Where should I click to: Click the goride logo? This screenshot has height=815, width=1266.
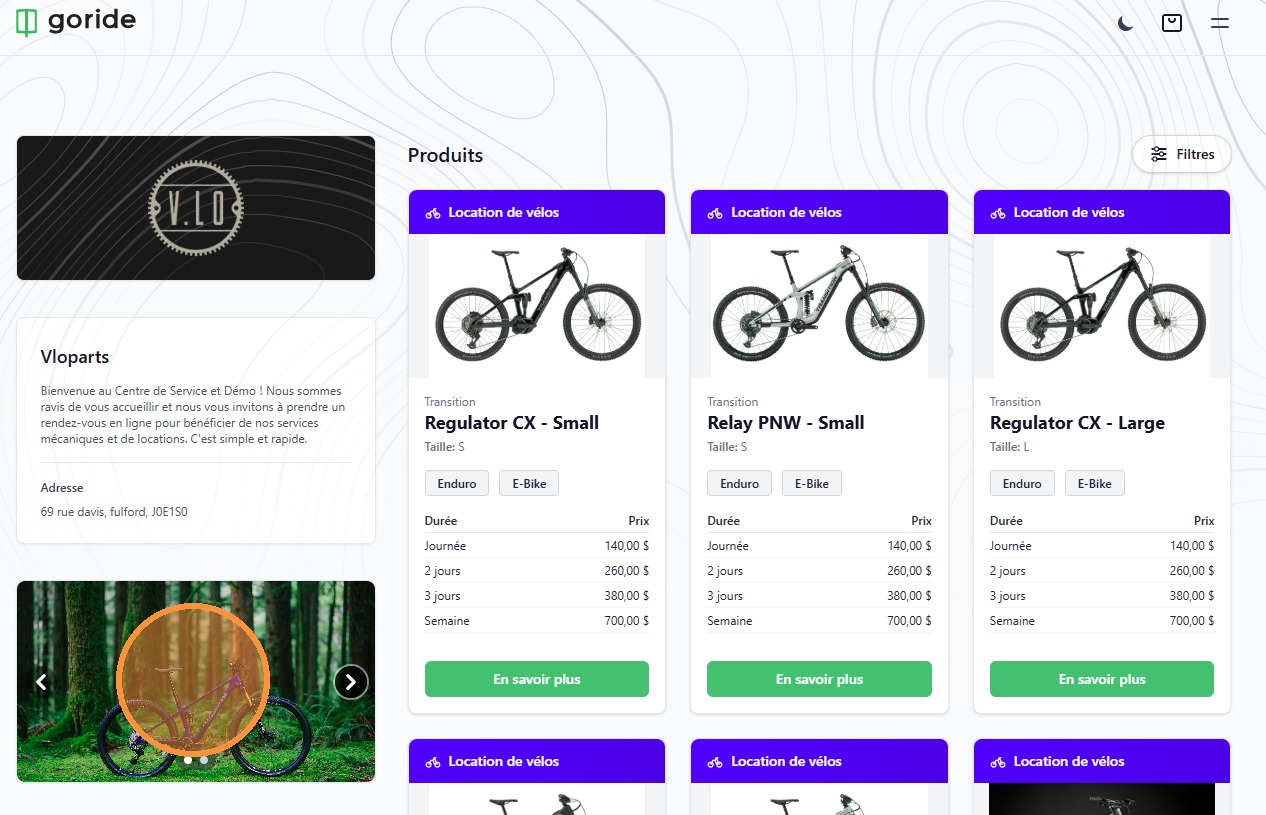point(76,21)
